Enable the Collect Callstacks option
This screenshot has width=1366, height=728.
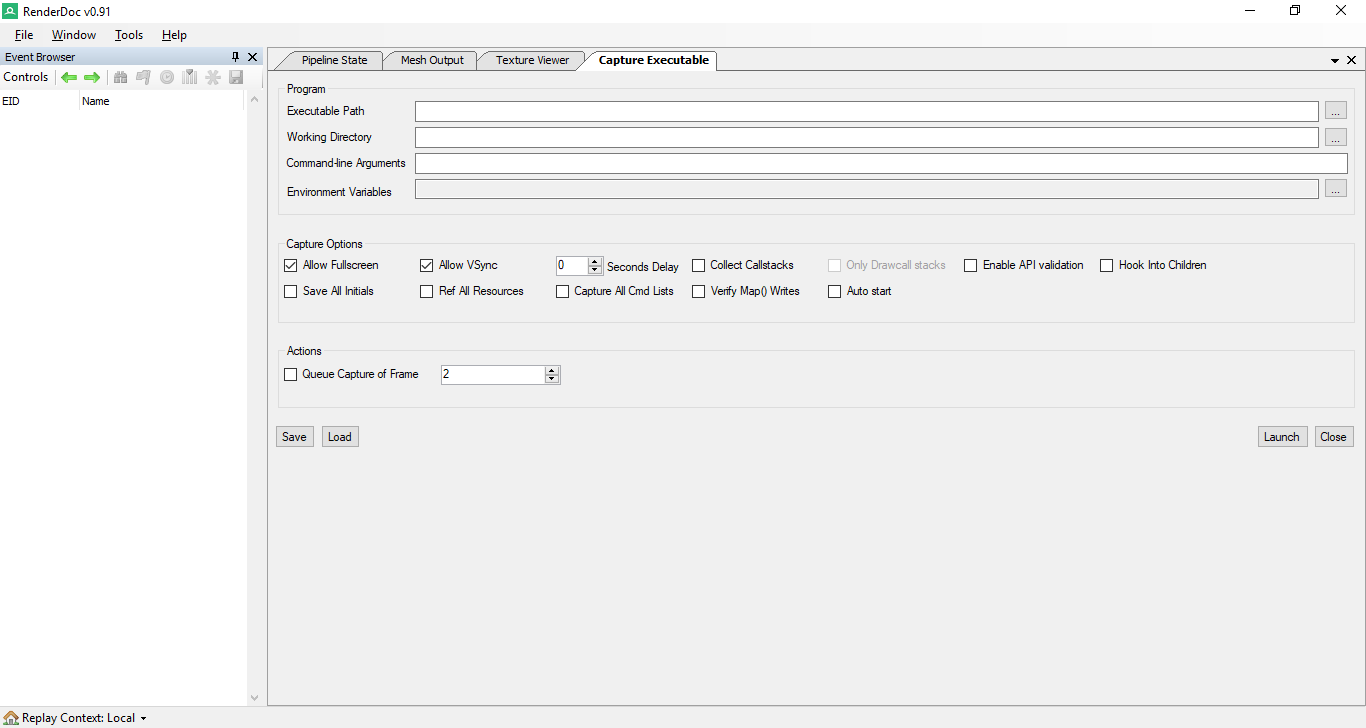(699, 265)
